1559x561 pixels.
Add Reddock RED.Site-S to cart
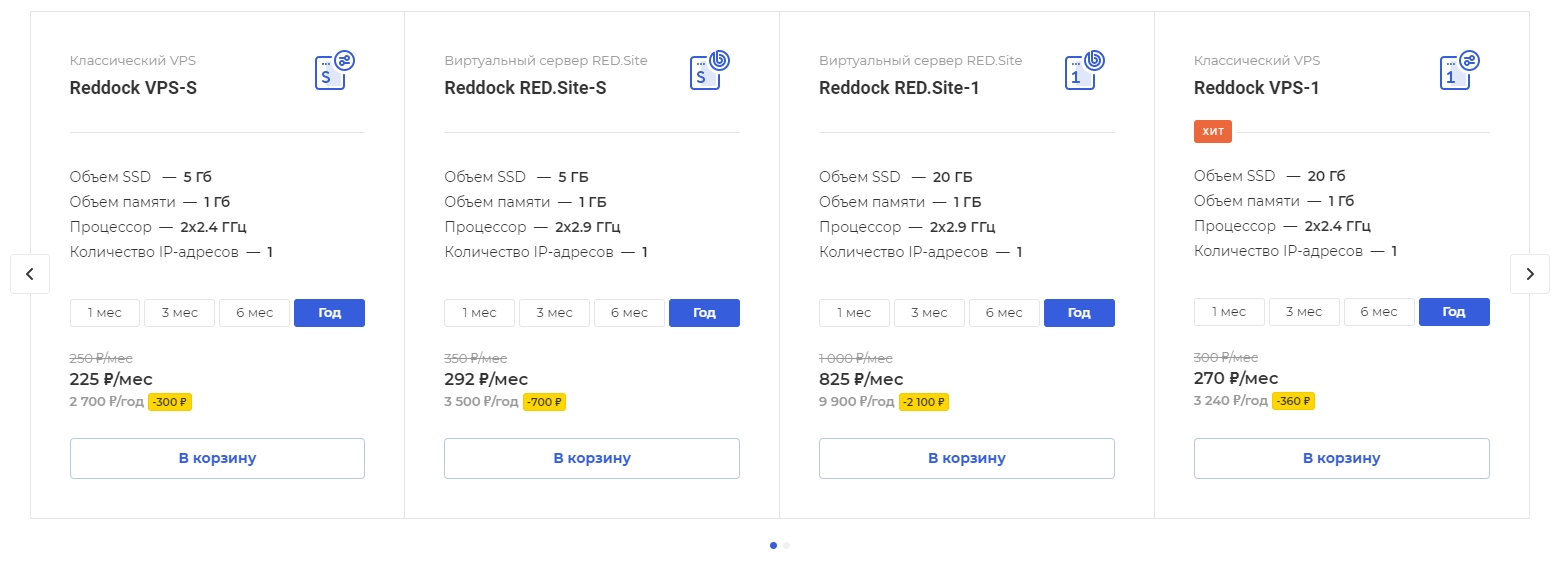pyautogui.click(x=592, y=459)
